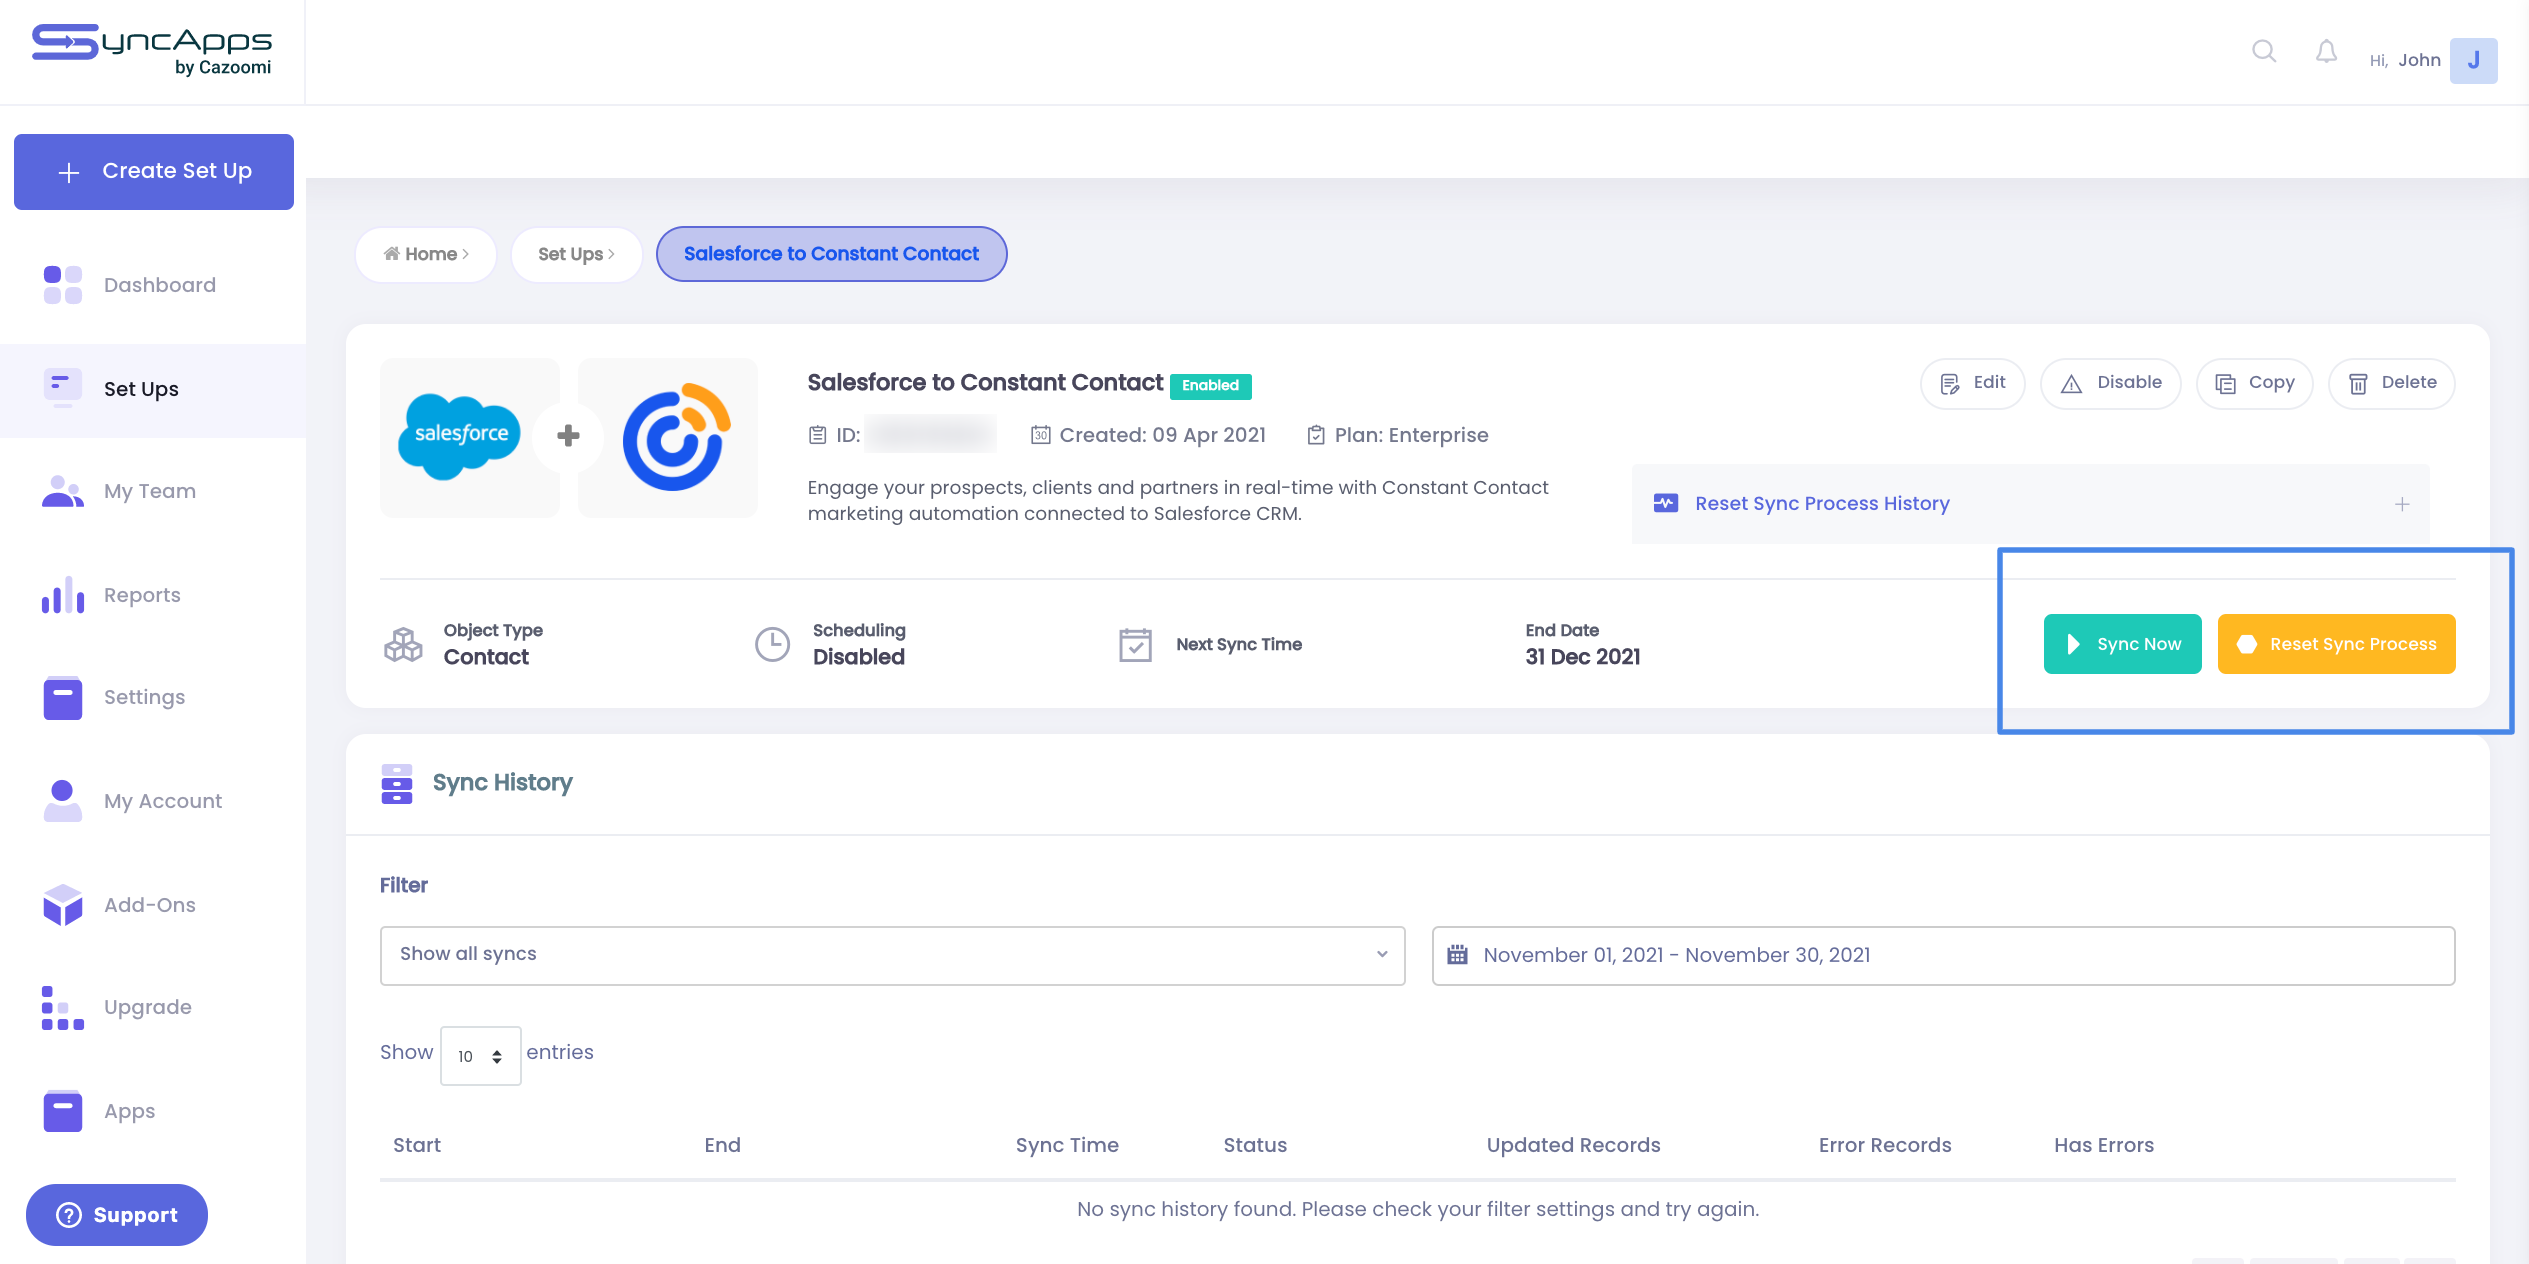
Task: Sort by the Error Records column header
Action: click(x=1885, y=1146)
